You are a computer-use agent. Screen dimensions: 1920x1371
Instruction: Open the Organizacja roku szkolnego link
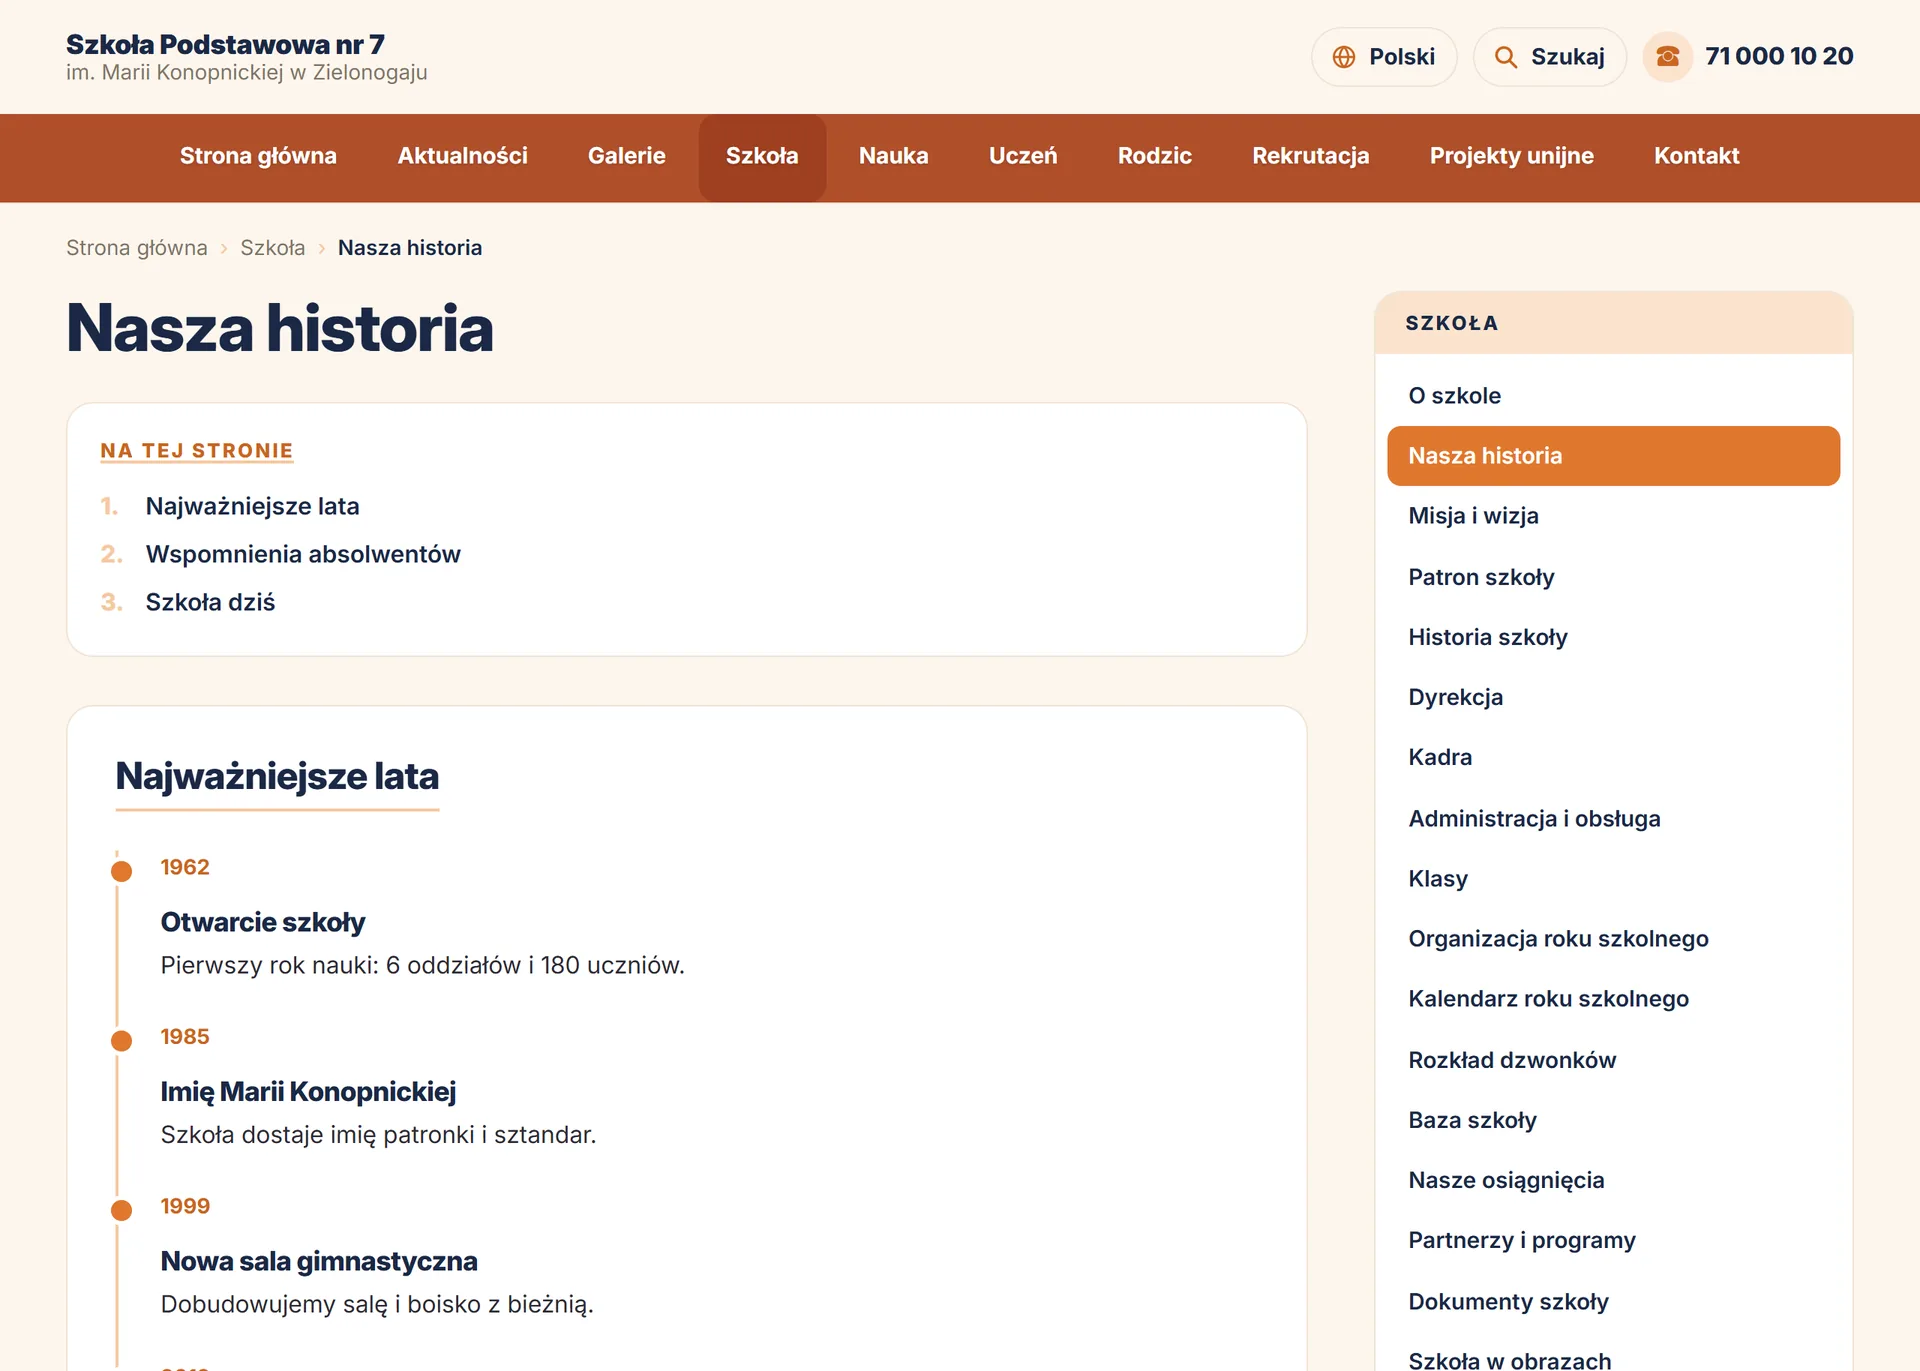pyautogui.click(x=1613, y=938)
